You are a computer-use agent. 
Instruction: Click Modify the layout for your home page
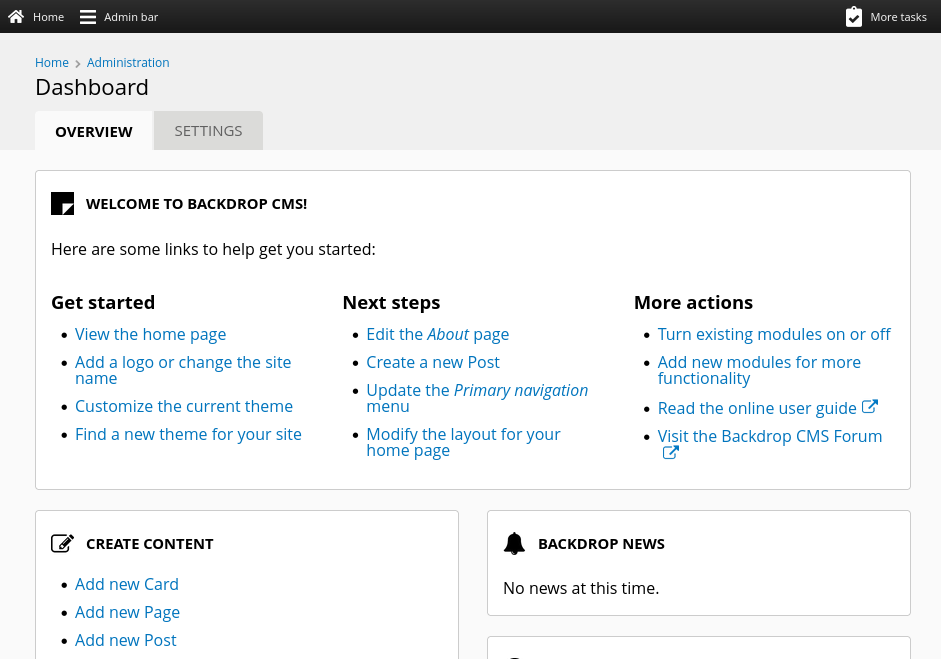point(463,442)
